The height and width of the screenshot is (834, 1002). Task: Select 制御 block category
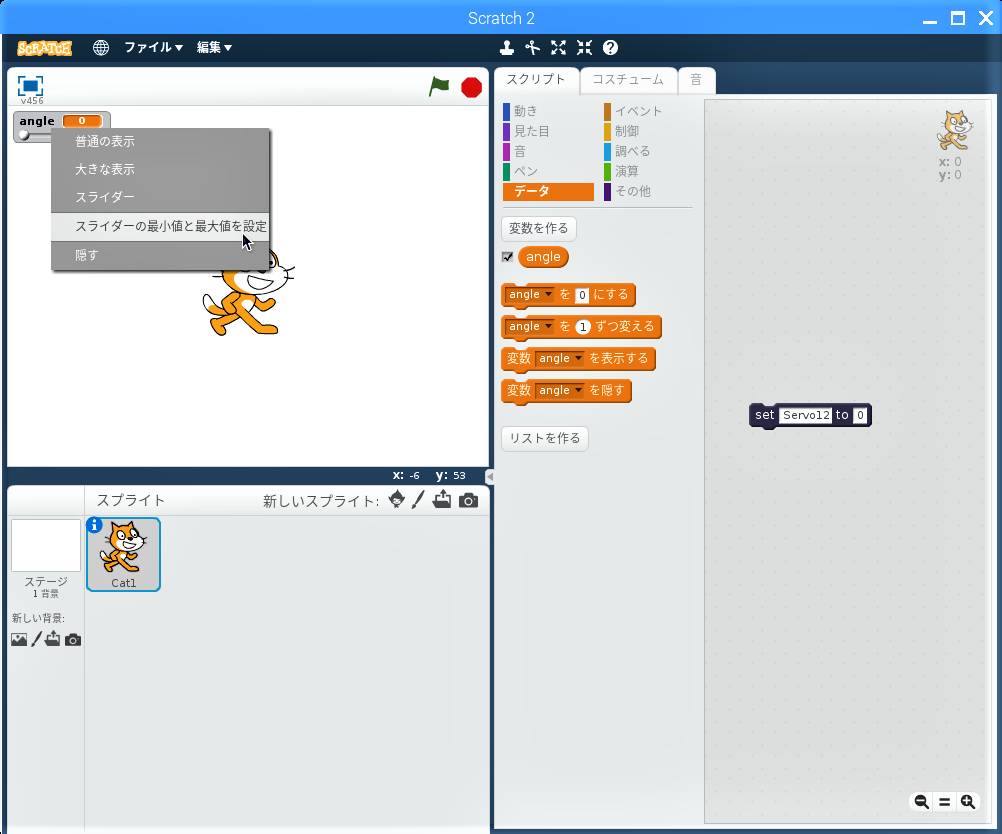[648, 131]
